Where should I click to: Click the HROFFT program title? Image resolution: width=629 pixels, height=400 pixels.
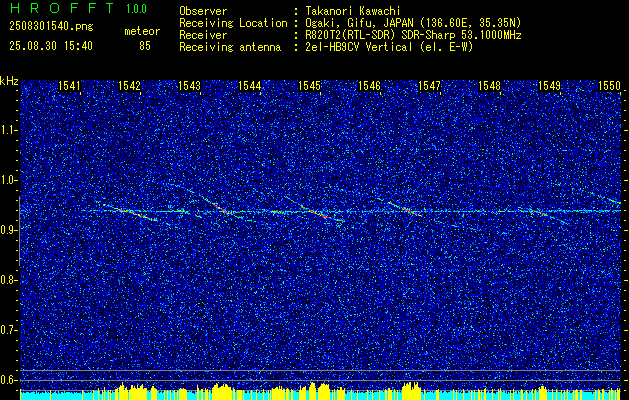[61, 8]
